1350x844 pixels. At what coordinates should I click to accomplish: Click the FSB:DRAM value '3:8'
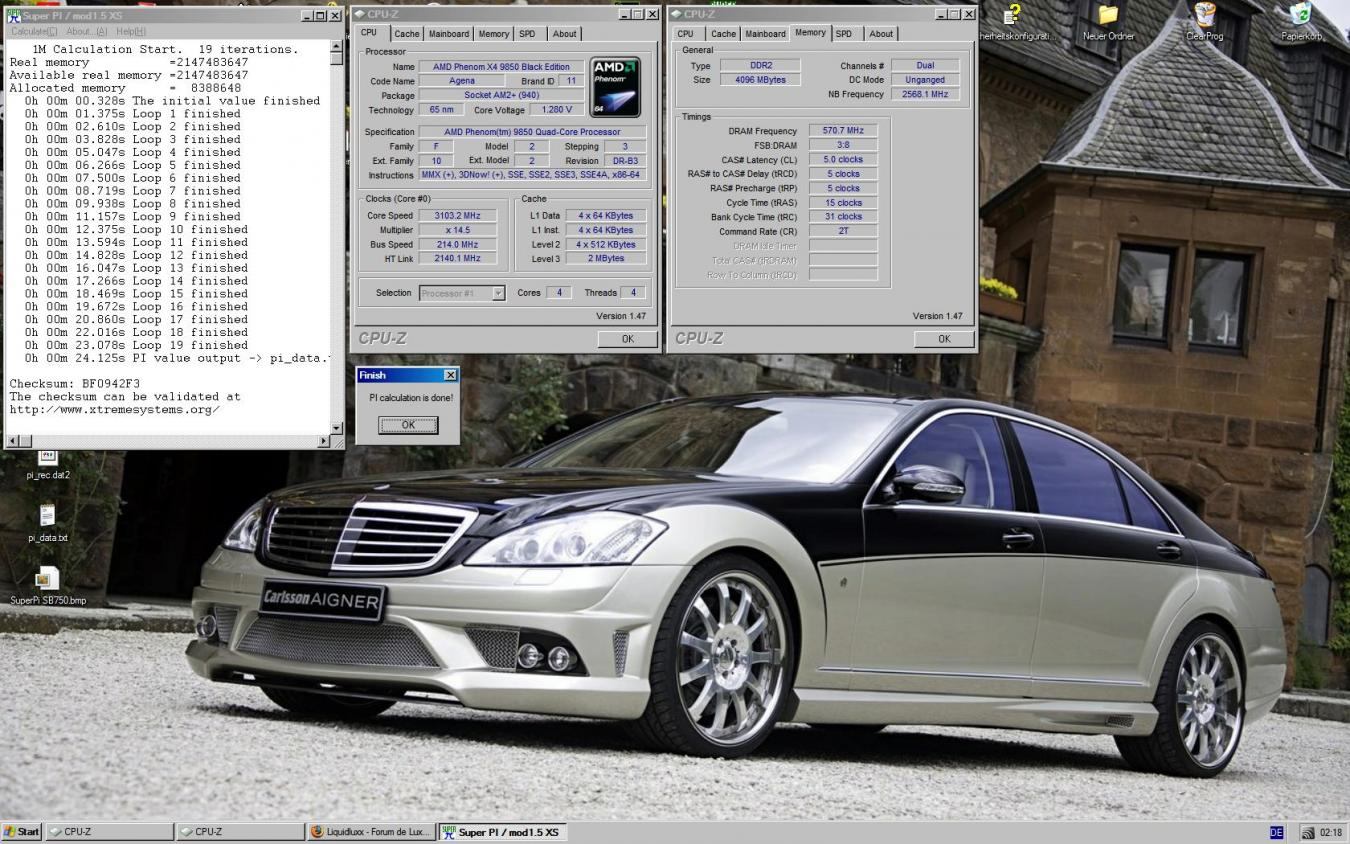point(843,145)
